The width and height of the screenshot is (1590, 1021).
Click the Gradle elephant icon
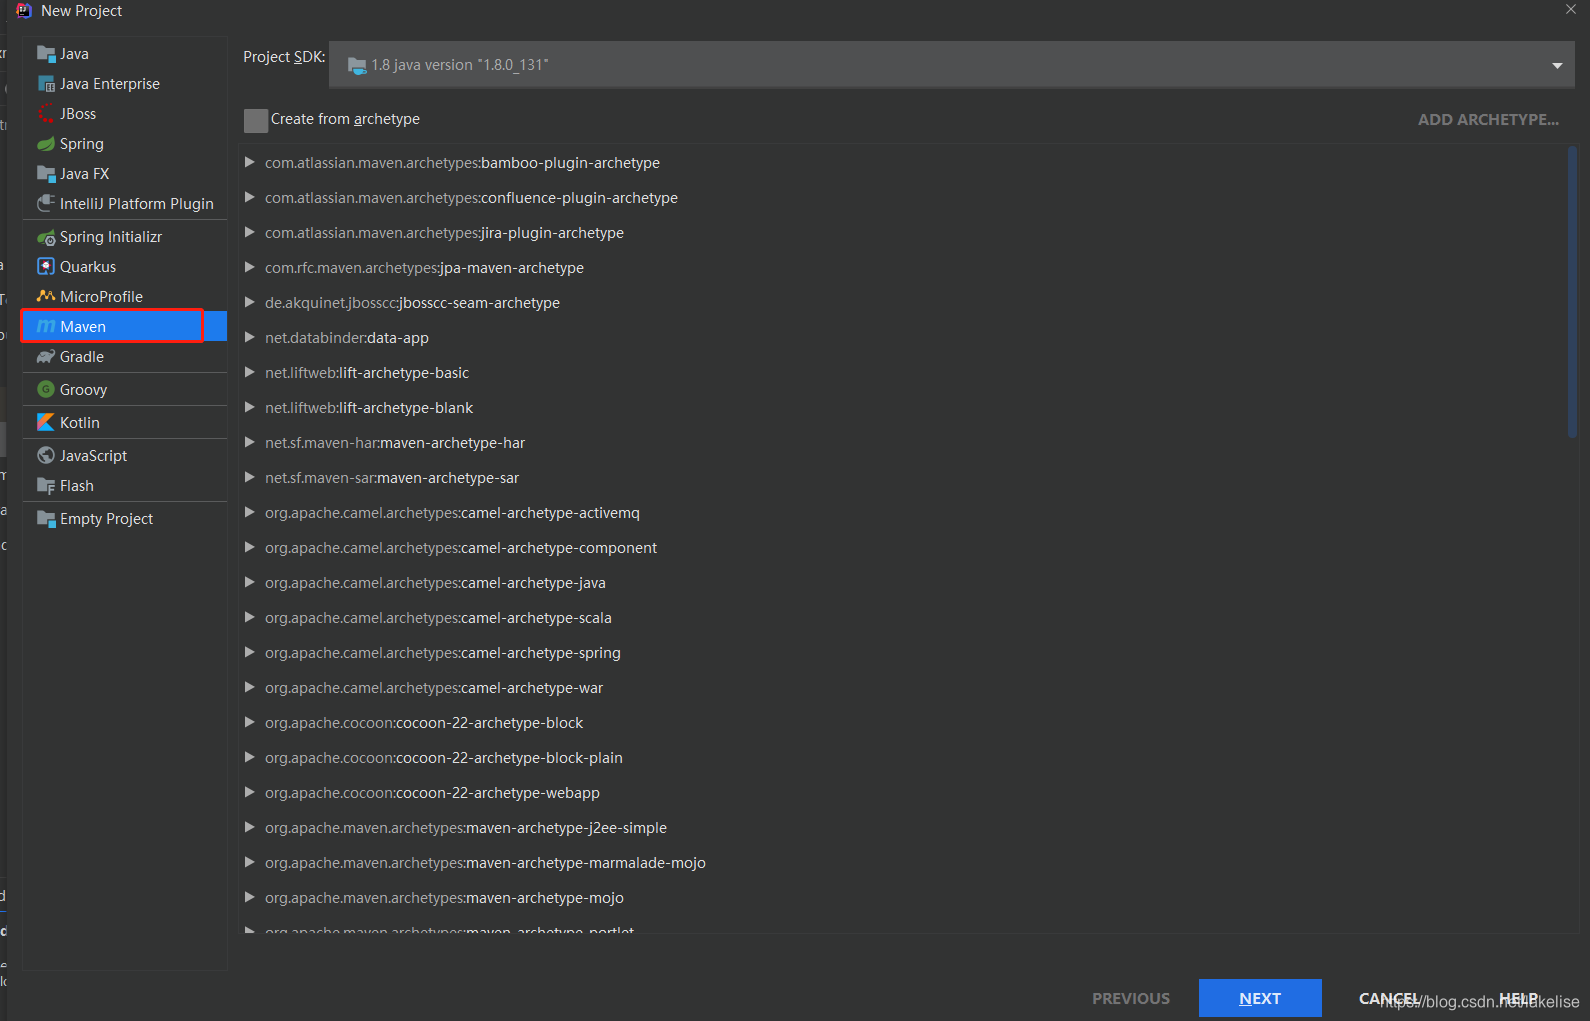[46, 357]
